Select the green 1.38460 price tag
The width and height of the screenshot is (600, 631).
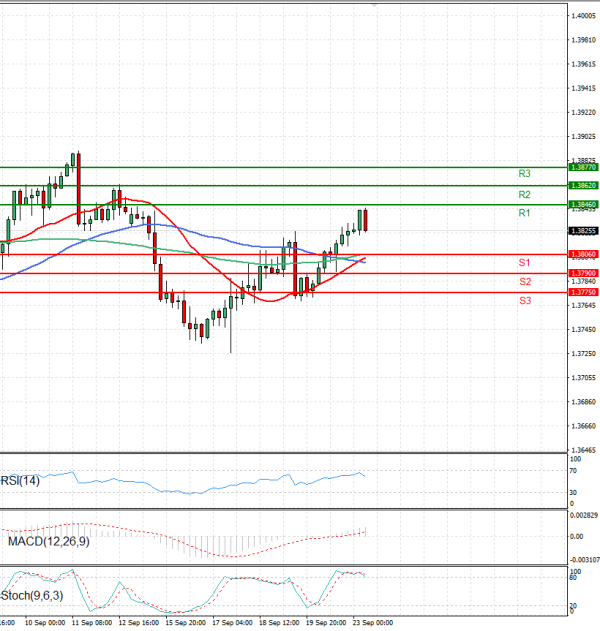point(584,205)
